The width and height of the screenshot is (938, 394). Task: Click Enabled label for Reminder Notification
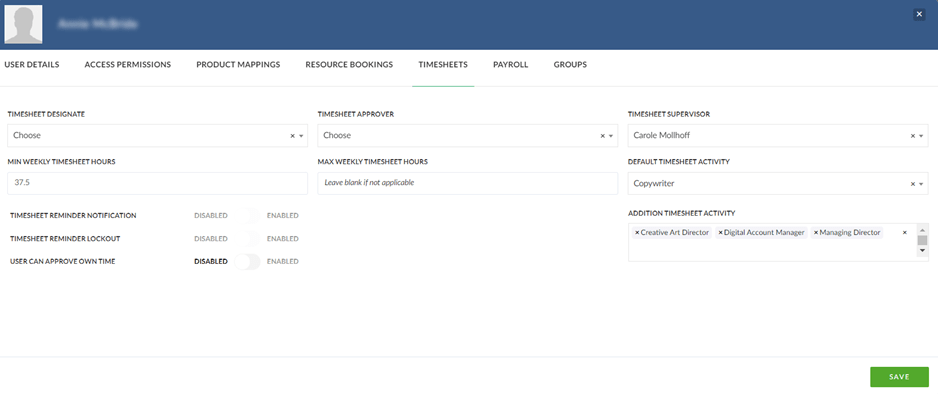[x=282, y=215]
